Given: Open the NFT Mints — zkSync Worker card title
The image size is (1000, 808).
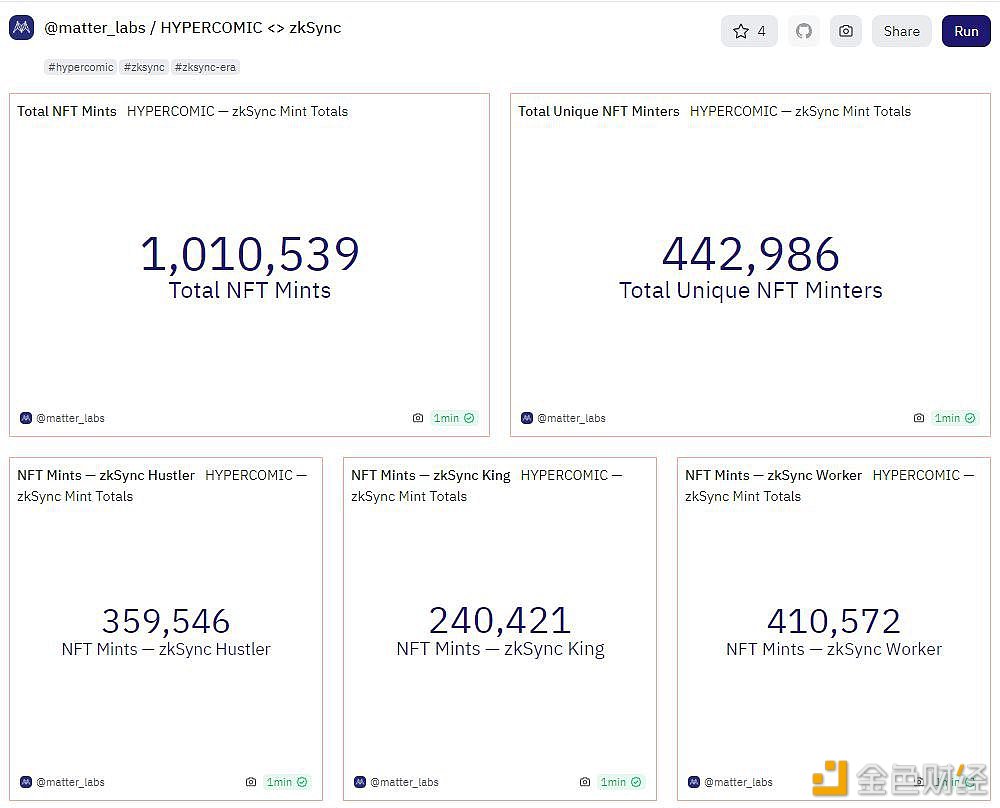Looking at the screenshot, I should pyautogui.click(x=773, y=475).
